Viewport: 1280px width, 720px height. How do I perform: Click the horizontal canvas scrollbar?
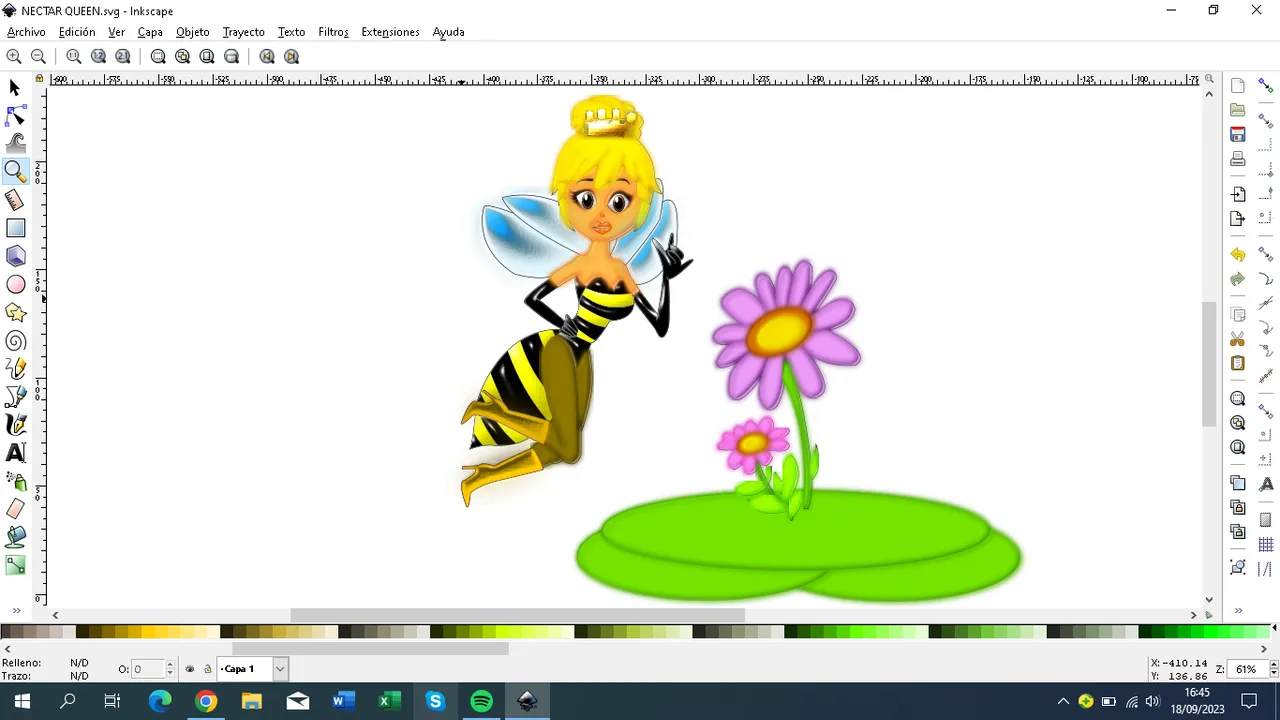[x=517, y=615]
